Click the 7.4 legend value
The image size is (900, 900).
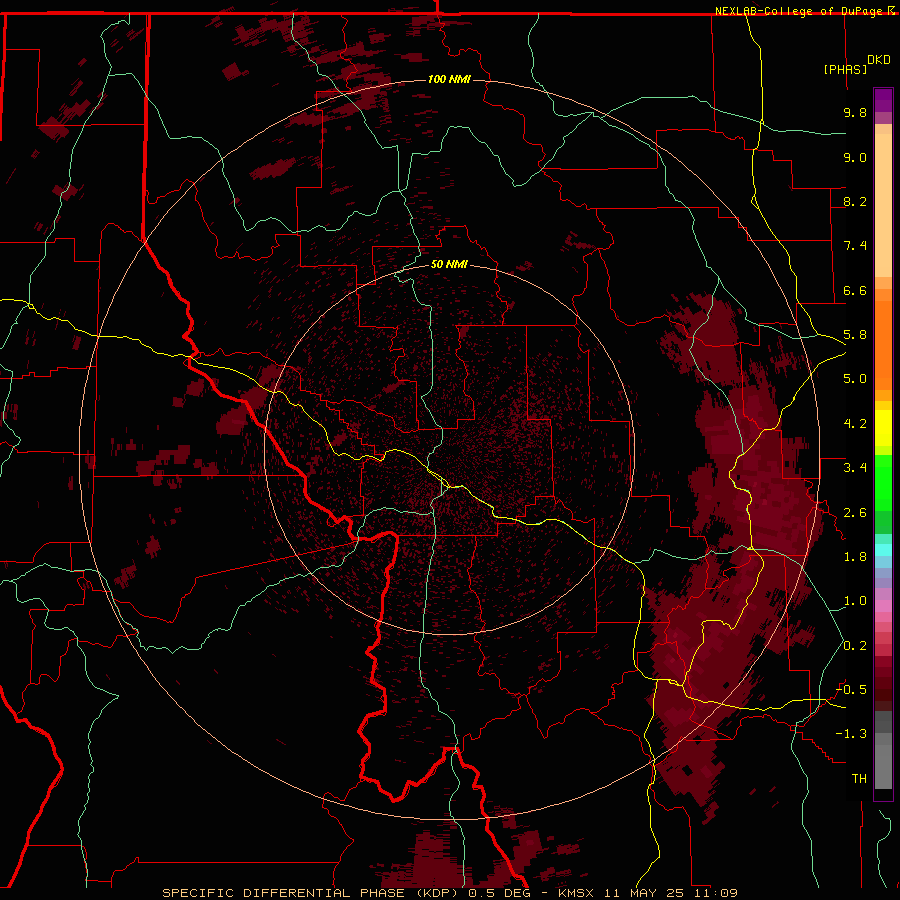(855, 246)
